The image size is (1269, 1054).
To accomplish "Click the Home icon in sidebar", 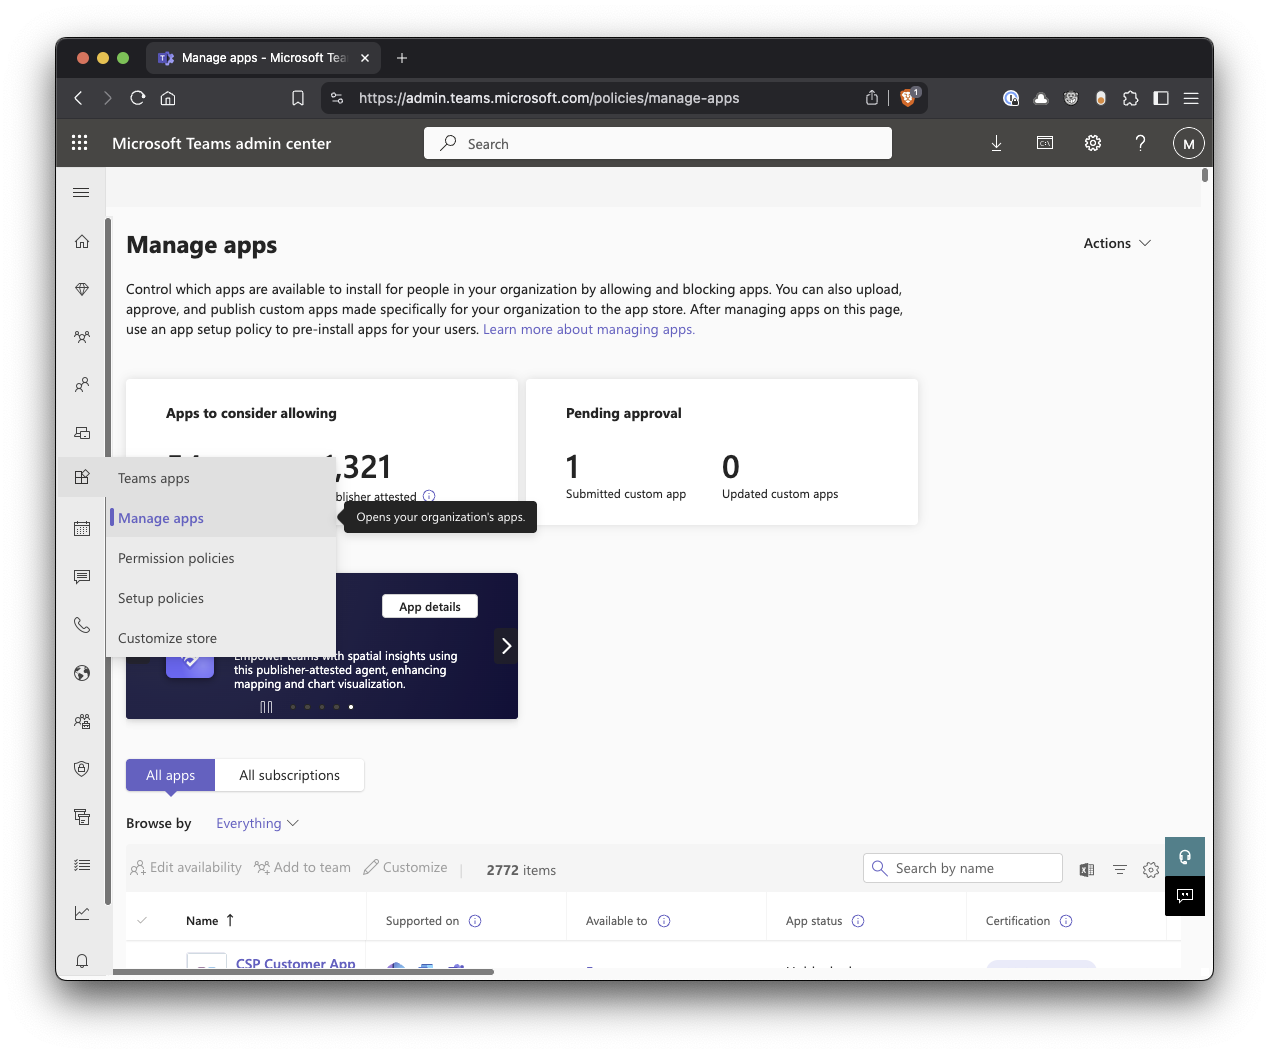I will pyautogui.click(x=82, y=241).
